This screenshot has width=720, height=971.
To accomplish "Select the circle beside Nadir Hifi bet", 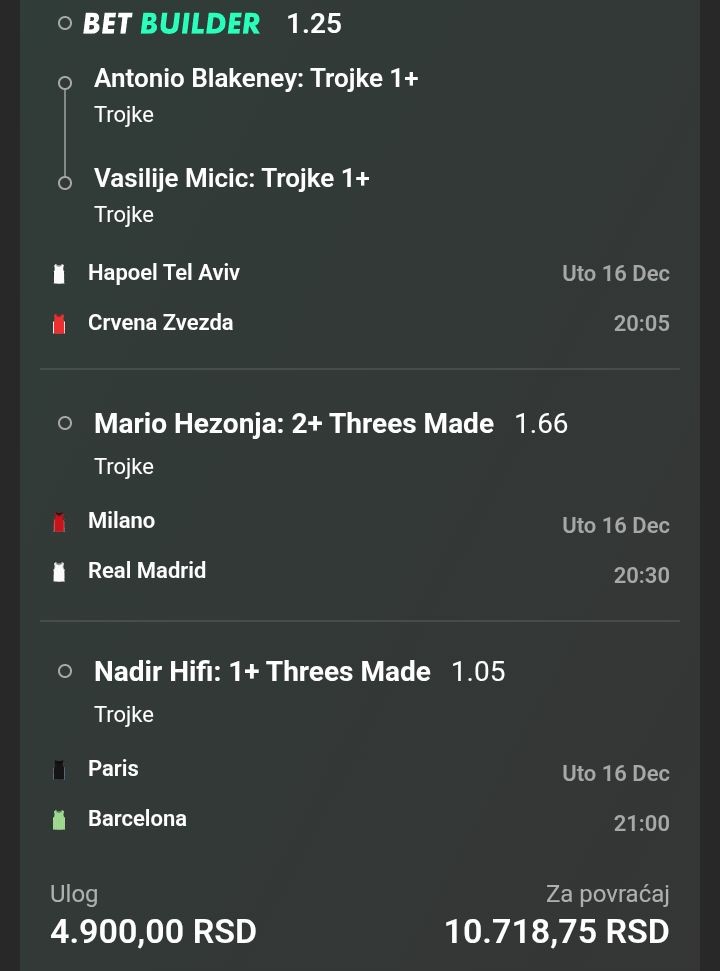I will click(65, 671).
